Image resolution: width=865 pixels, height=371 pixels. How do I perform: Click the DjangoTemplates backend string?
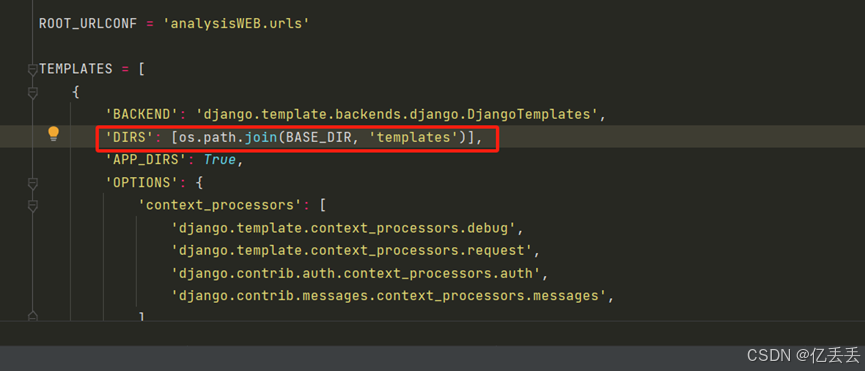pos(397,115)
